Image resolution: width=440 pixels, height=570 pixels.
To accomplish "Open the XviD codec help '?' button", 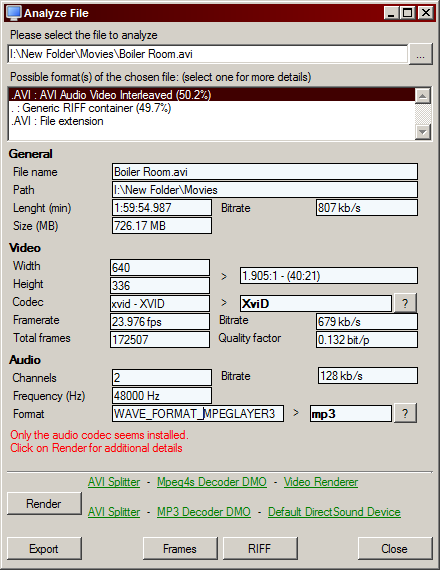I will tap(405, 303).
